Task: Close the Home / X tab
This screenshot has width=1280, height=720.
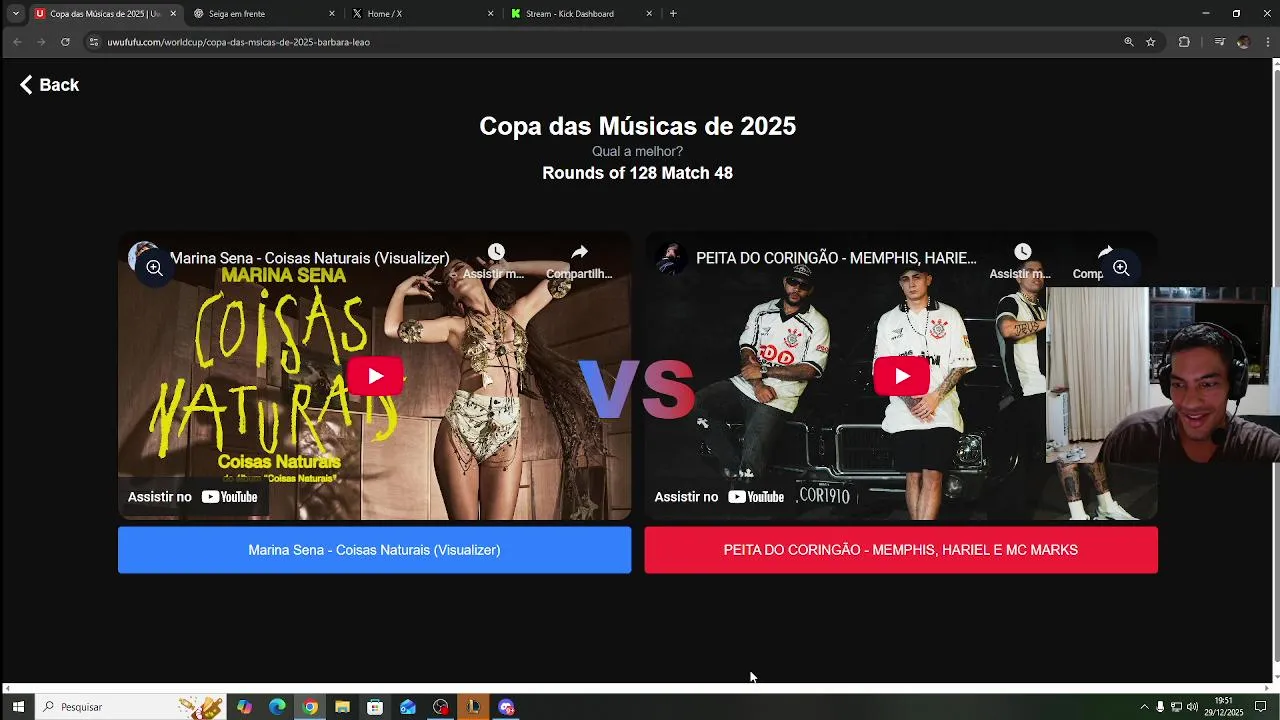Action: [490, 14]
